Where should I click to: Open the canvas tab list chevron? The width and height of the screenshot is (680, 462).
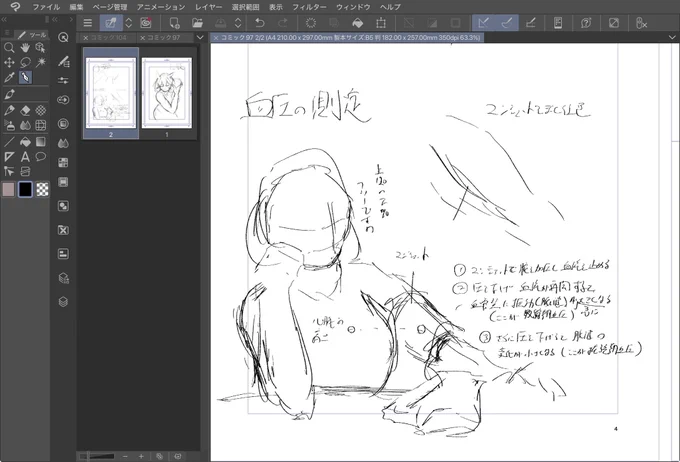click(x=672, y=37)
